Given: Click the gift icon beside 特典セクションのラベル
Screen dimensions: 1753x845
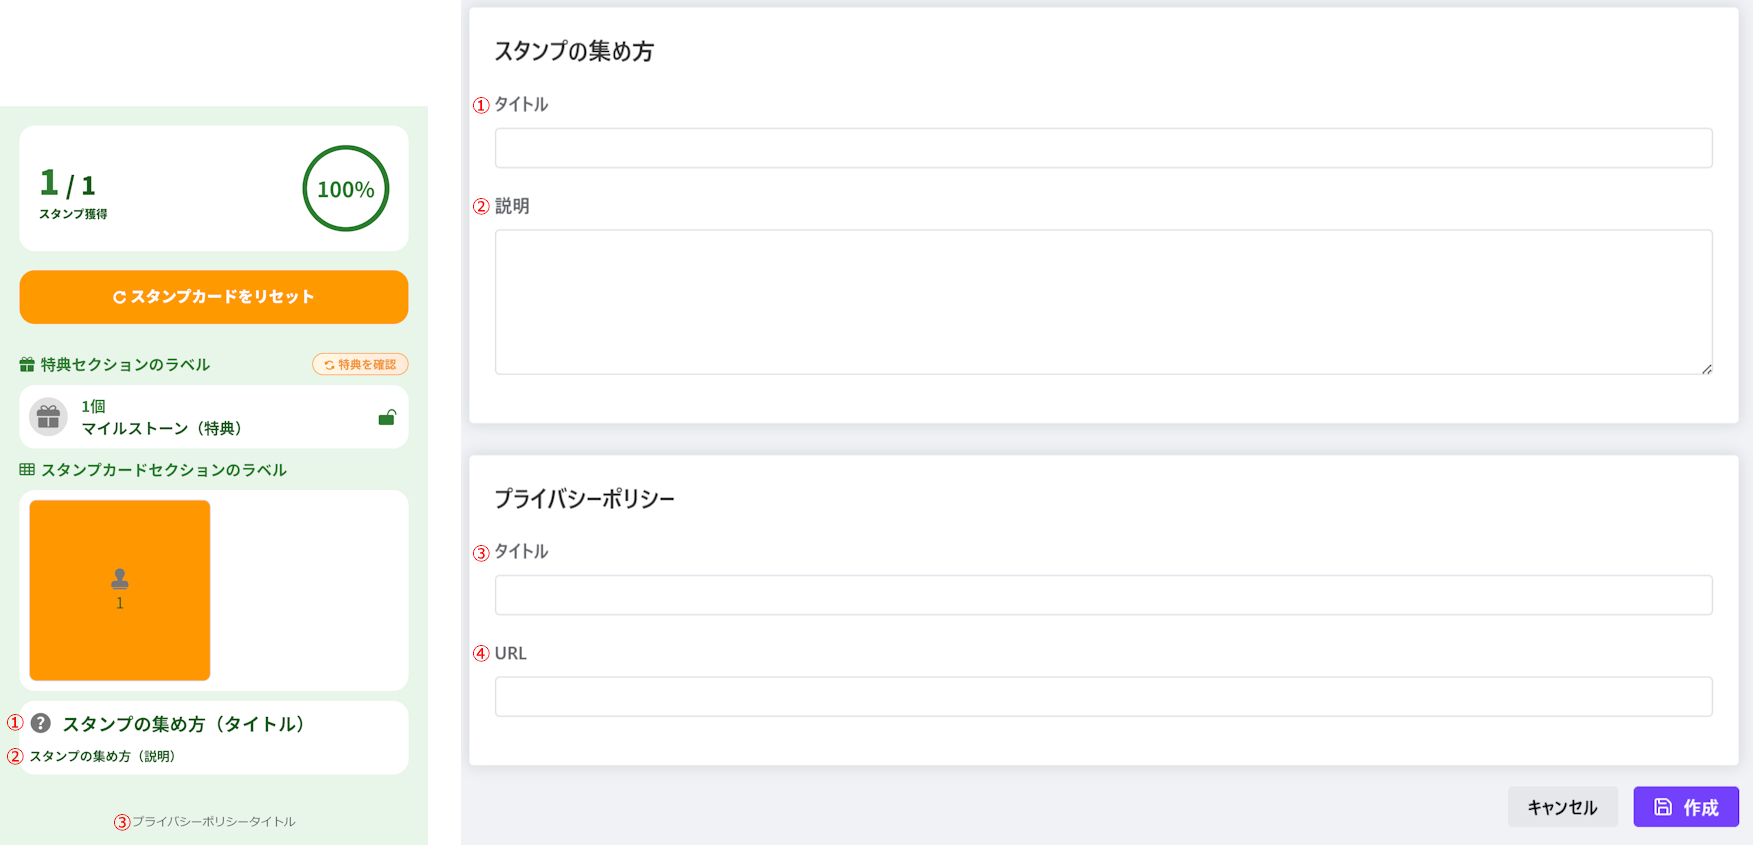Looking at the screenshot, I should click(24, 364).
